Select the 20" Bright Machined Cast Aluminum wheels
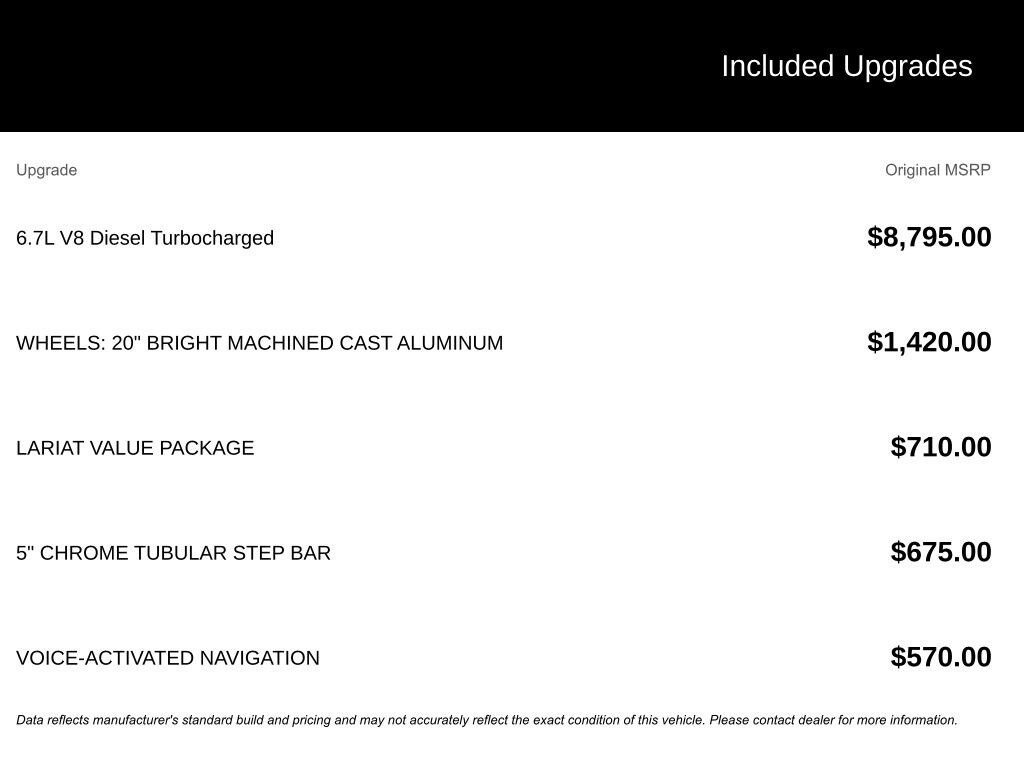Screen dimensions: 1024x768 259,343
